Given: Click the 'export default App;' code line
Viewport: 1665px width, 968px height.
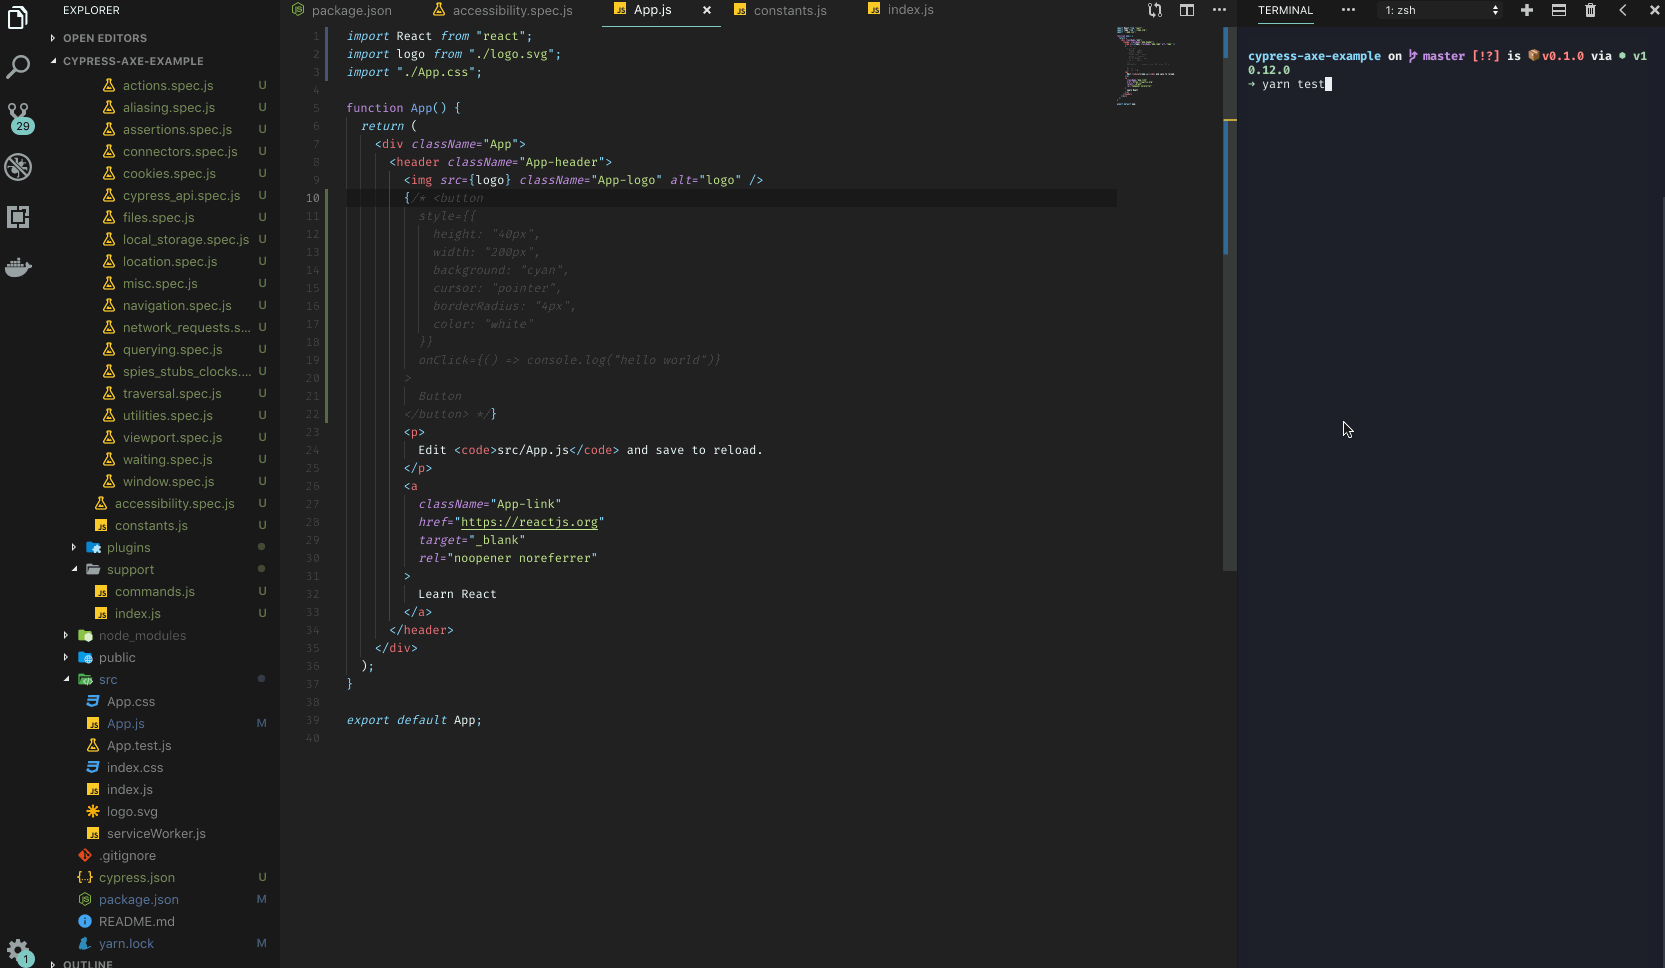Looking at the screenshot, I should click(414, 720).
